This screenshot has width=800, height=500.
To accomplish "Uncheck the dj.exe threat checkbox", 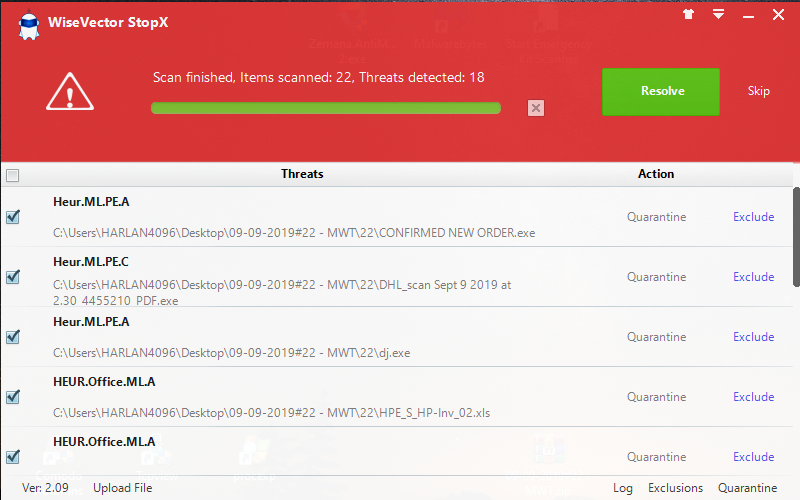I will tap(13, 337).
